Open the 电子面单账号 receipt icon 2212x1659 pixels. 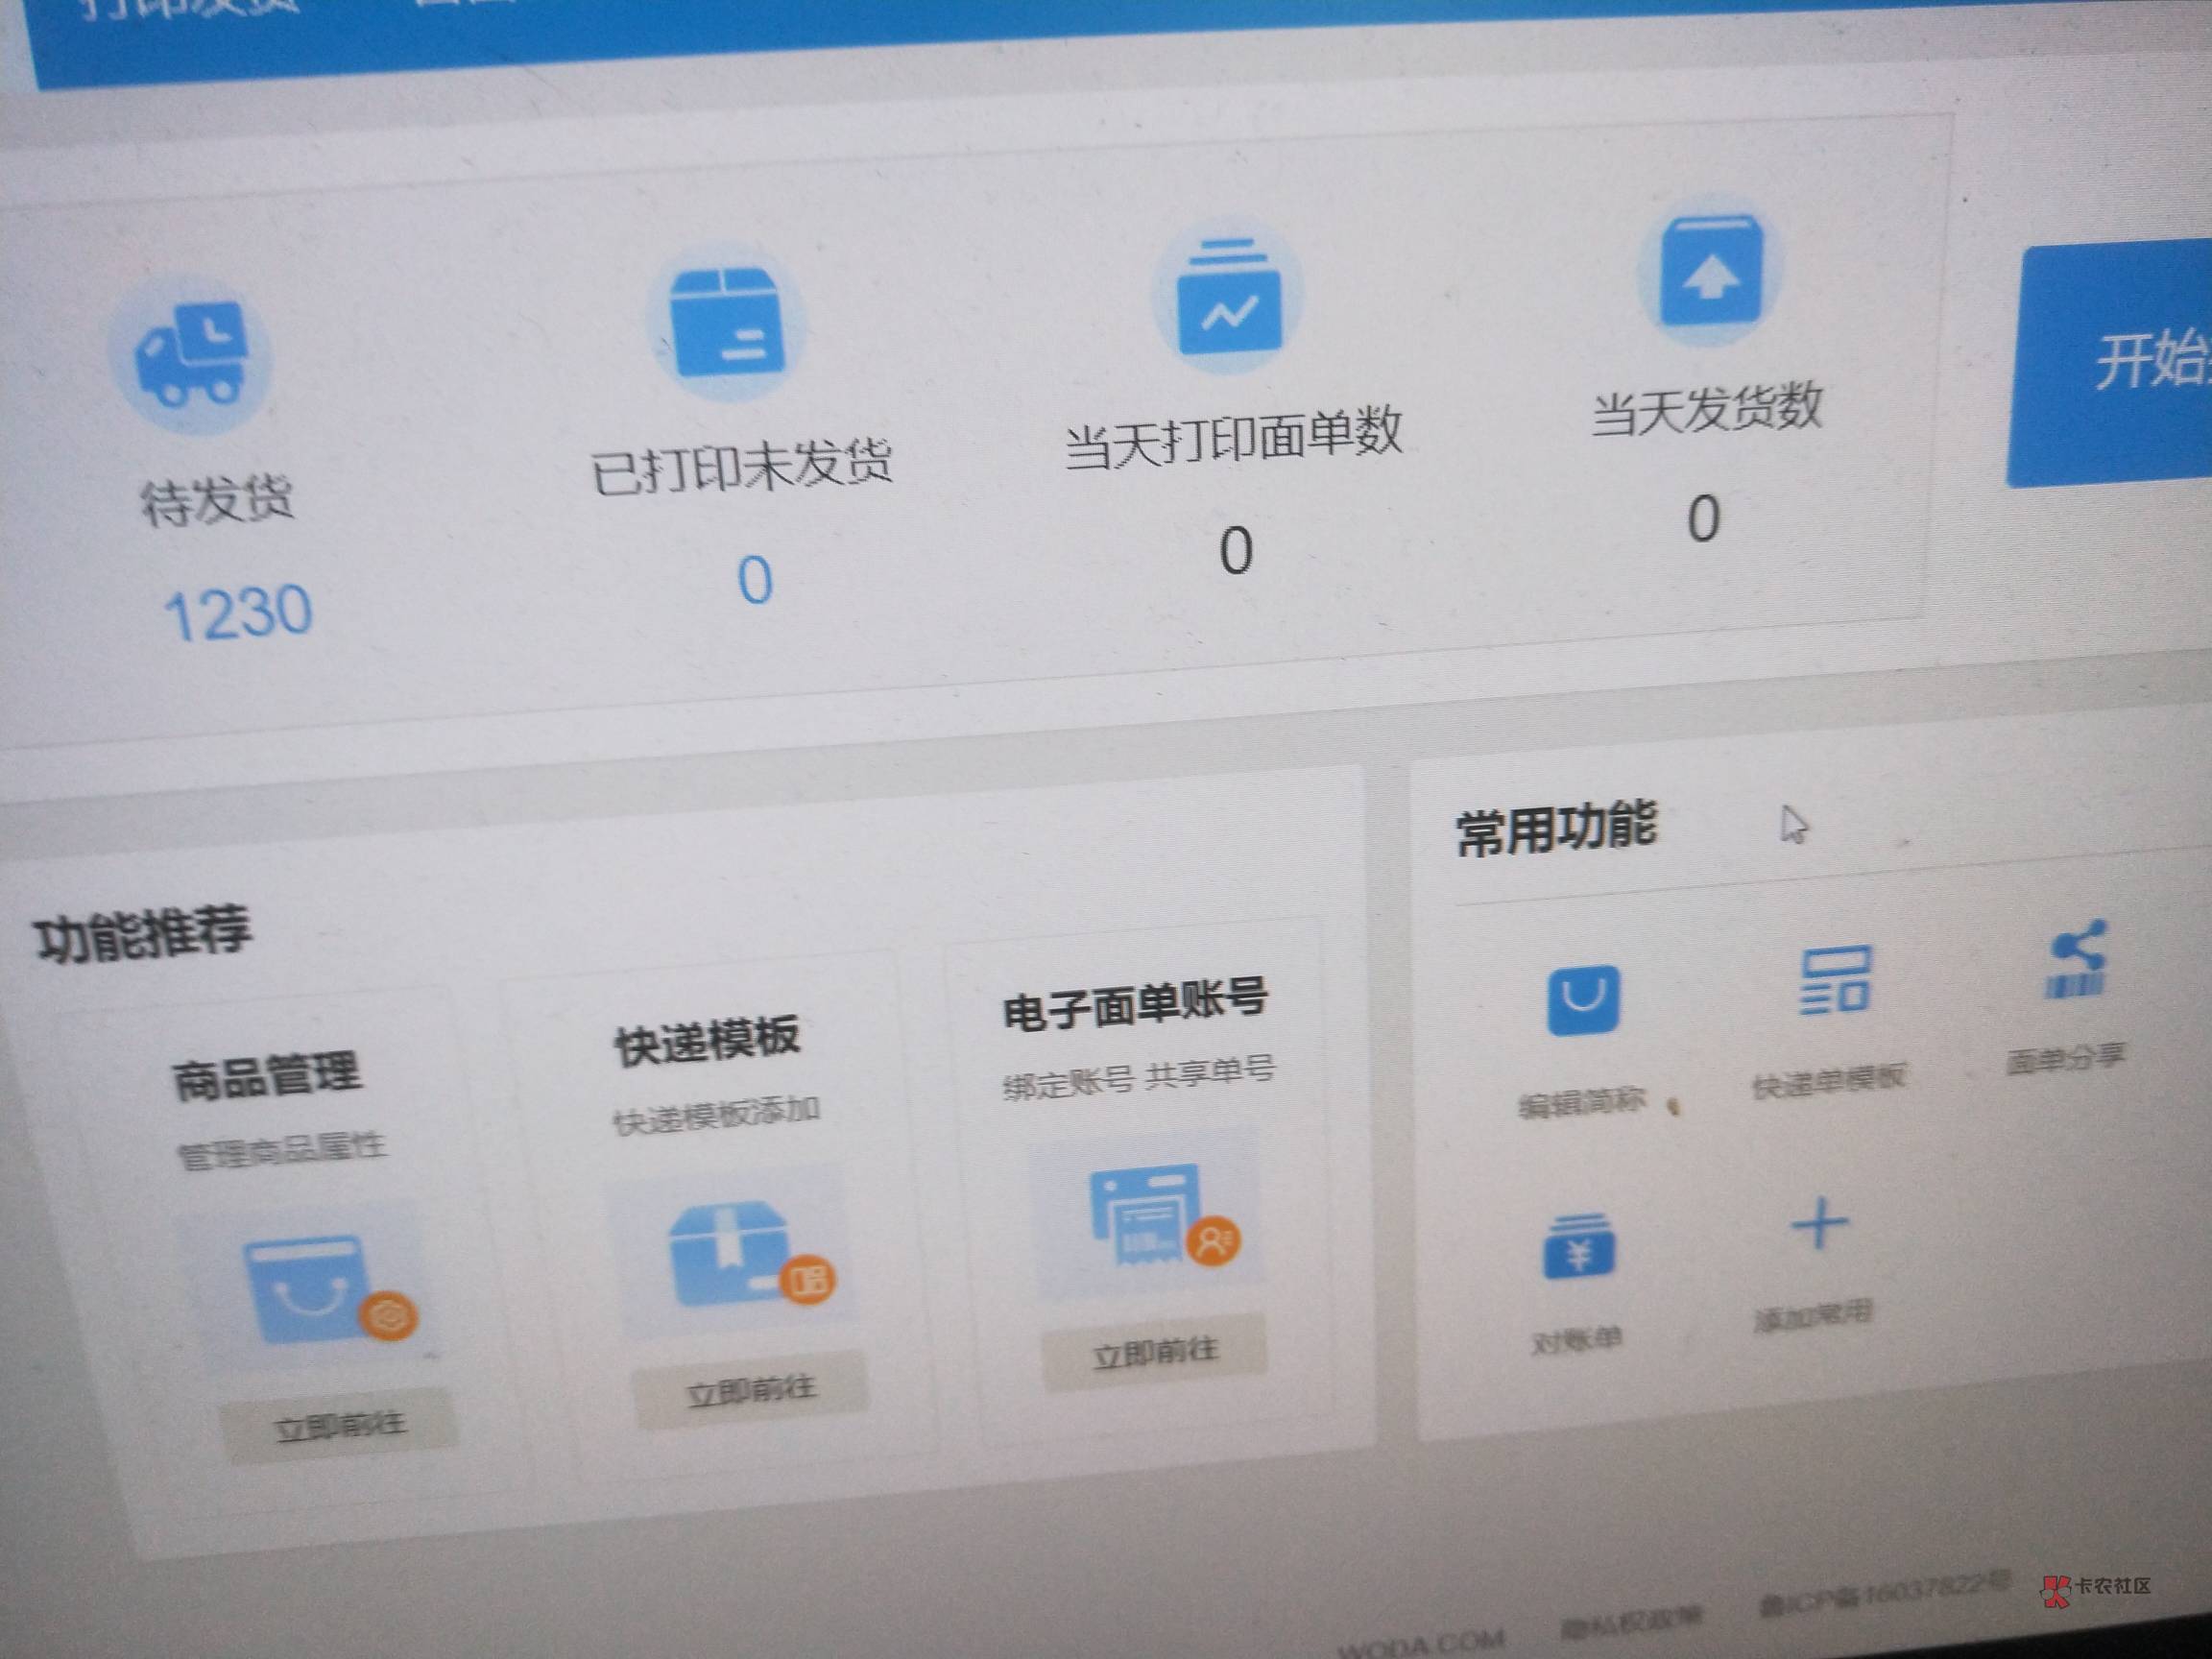coord(1163,1217)
